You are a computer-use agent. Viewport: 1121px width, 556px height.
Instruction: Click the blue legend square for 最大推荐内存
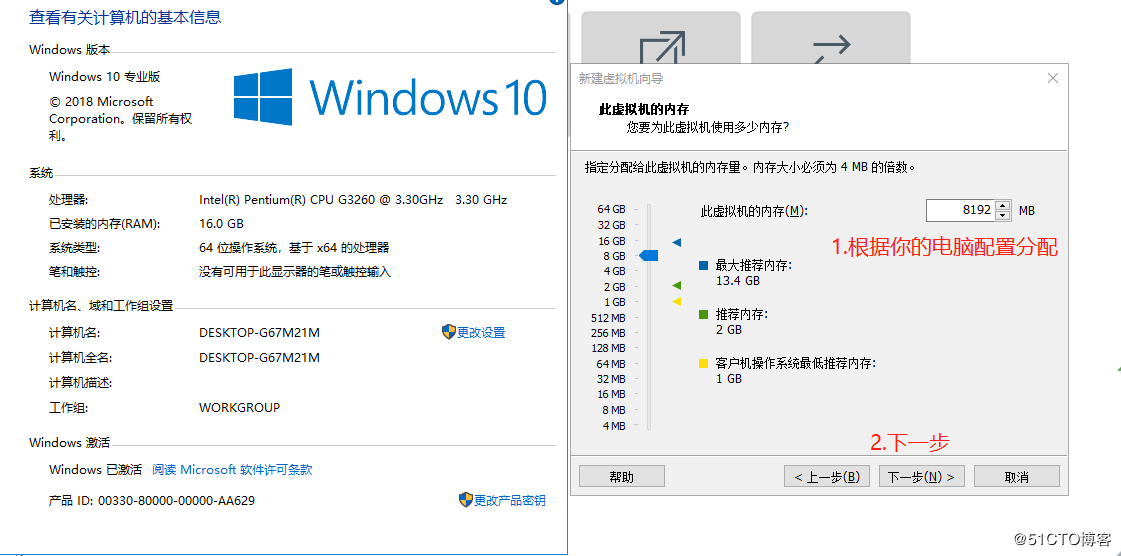point(703,266)
